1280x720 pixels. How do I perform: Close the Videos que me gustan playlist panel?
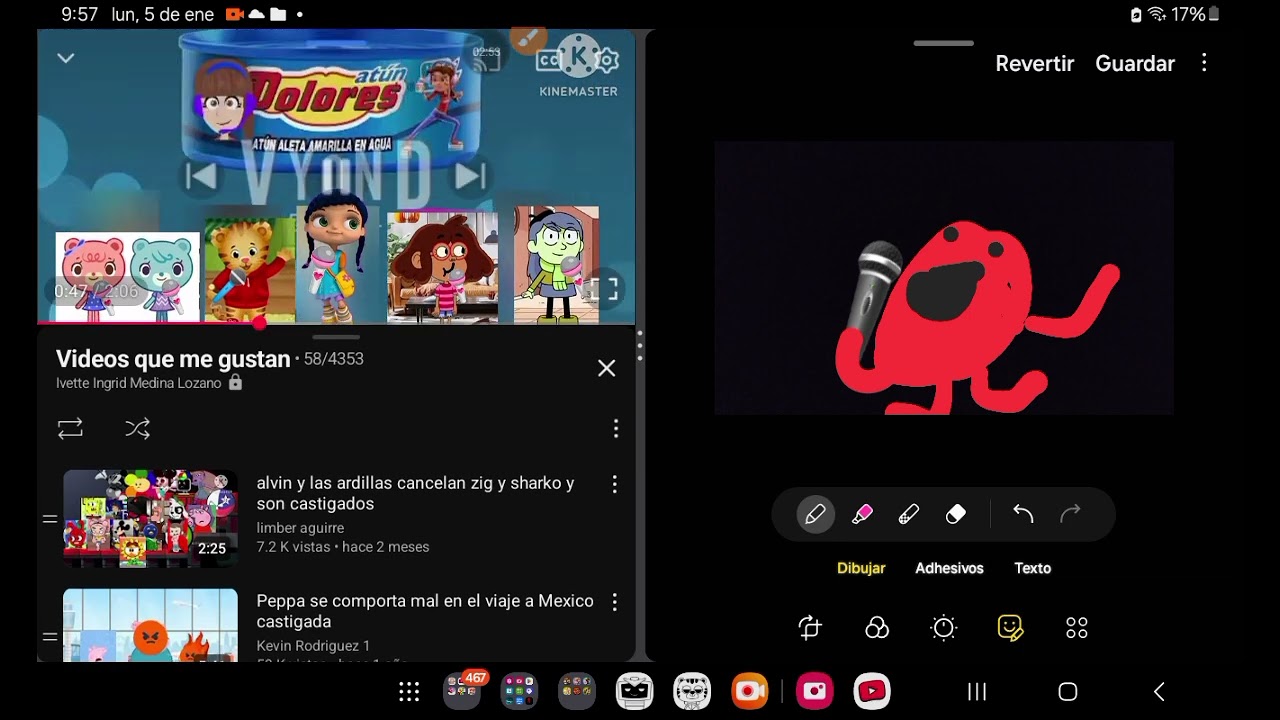tap(606, 368)
